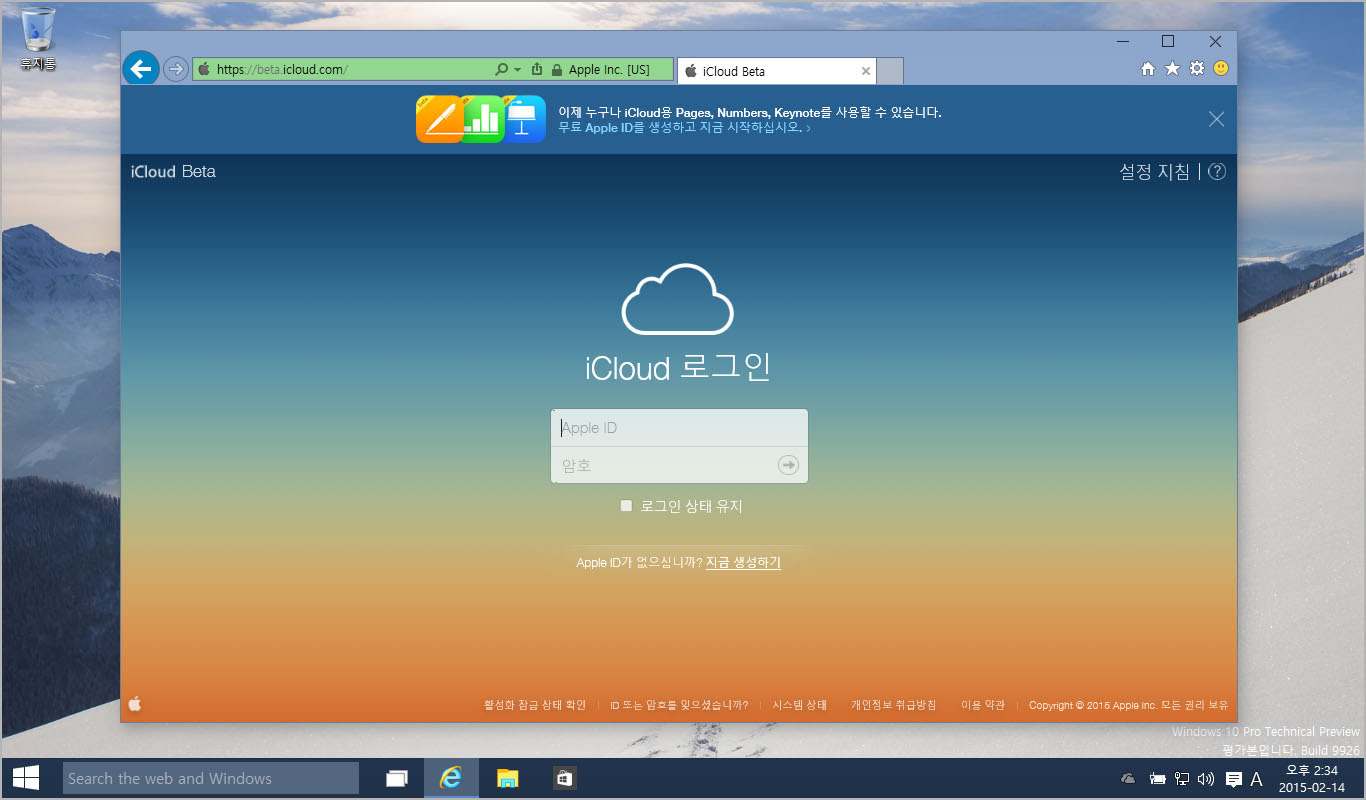This screenshot has height=800, width=1366.
Task: Open the notifications action center icon
Action: tap(1234, 779)
